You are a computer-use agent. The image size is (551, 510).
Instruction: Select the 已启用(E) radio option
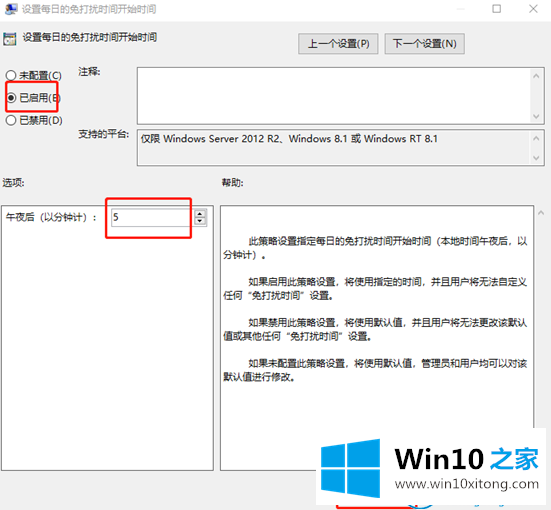(34, 97)
